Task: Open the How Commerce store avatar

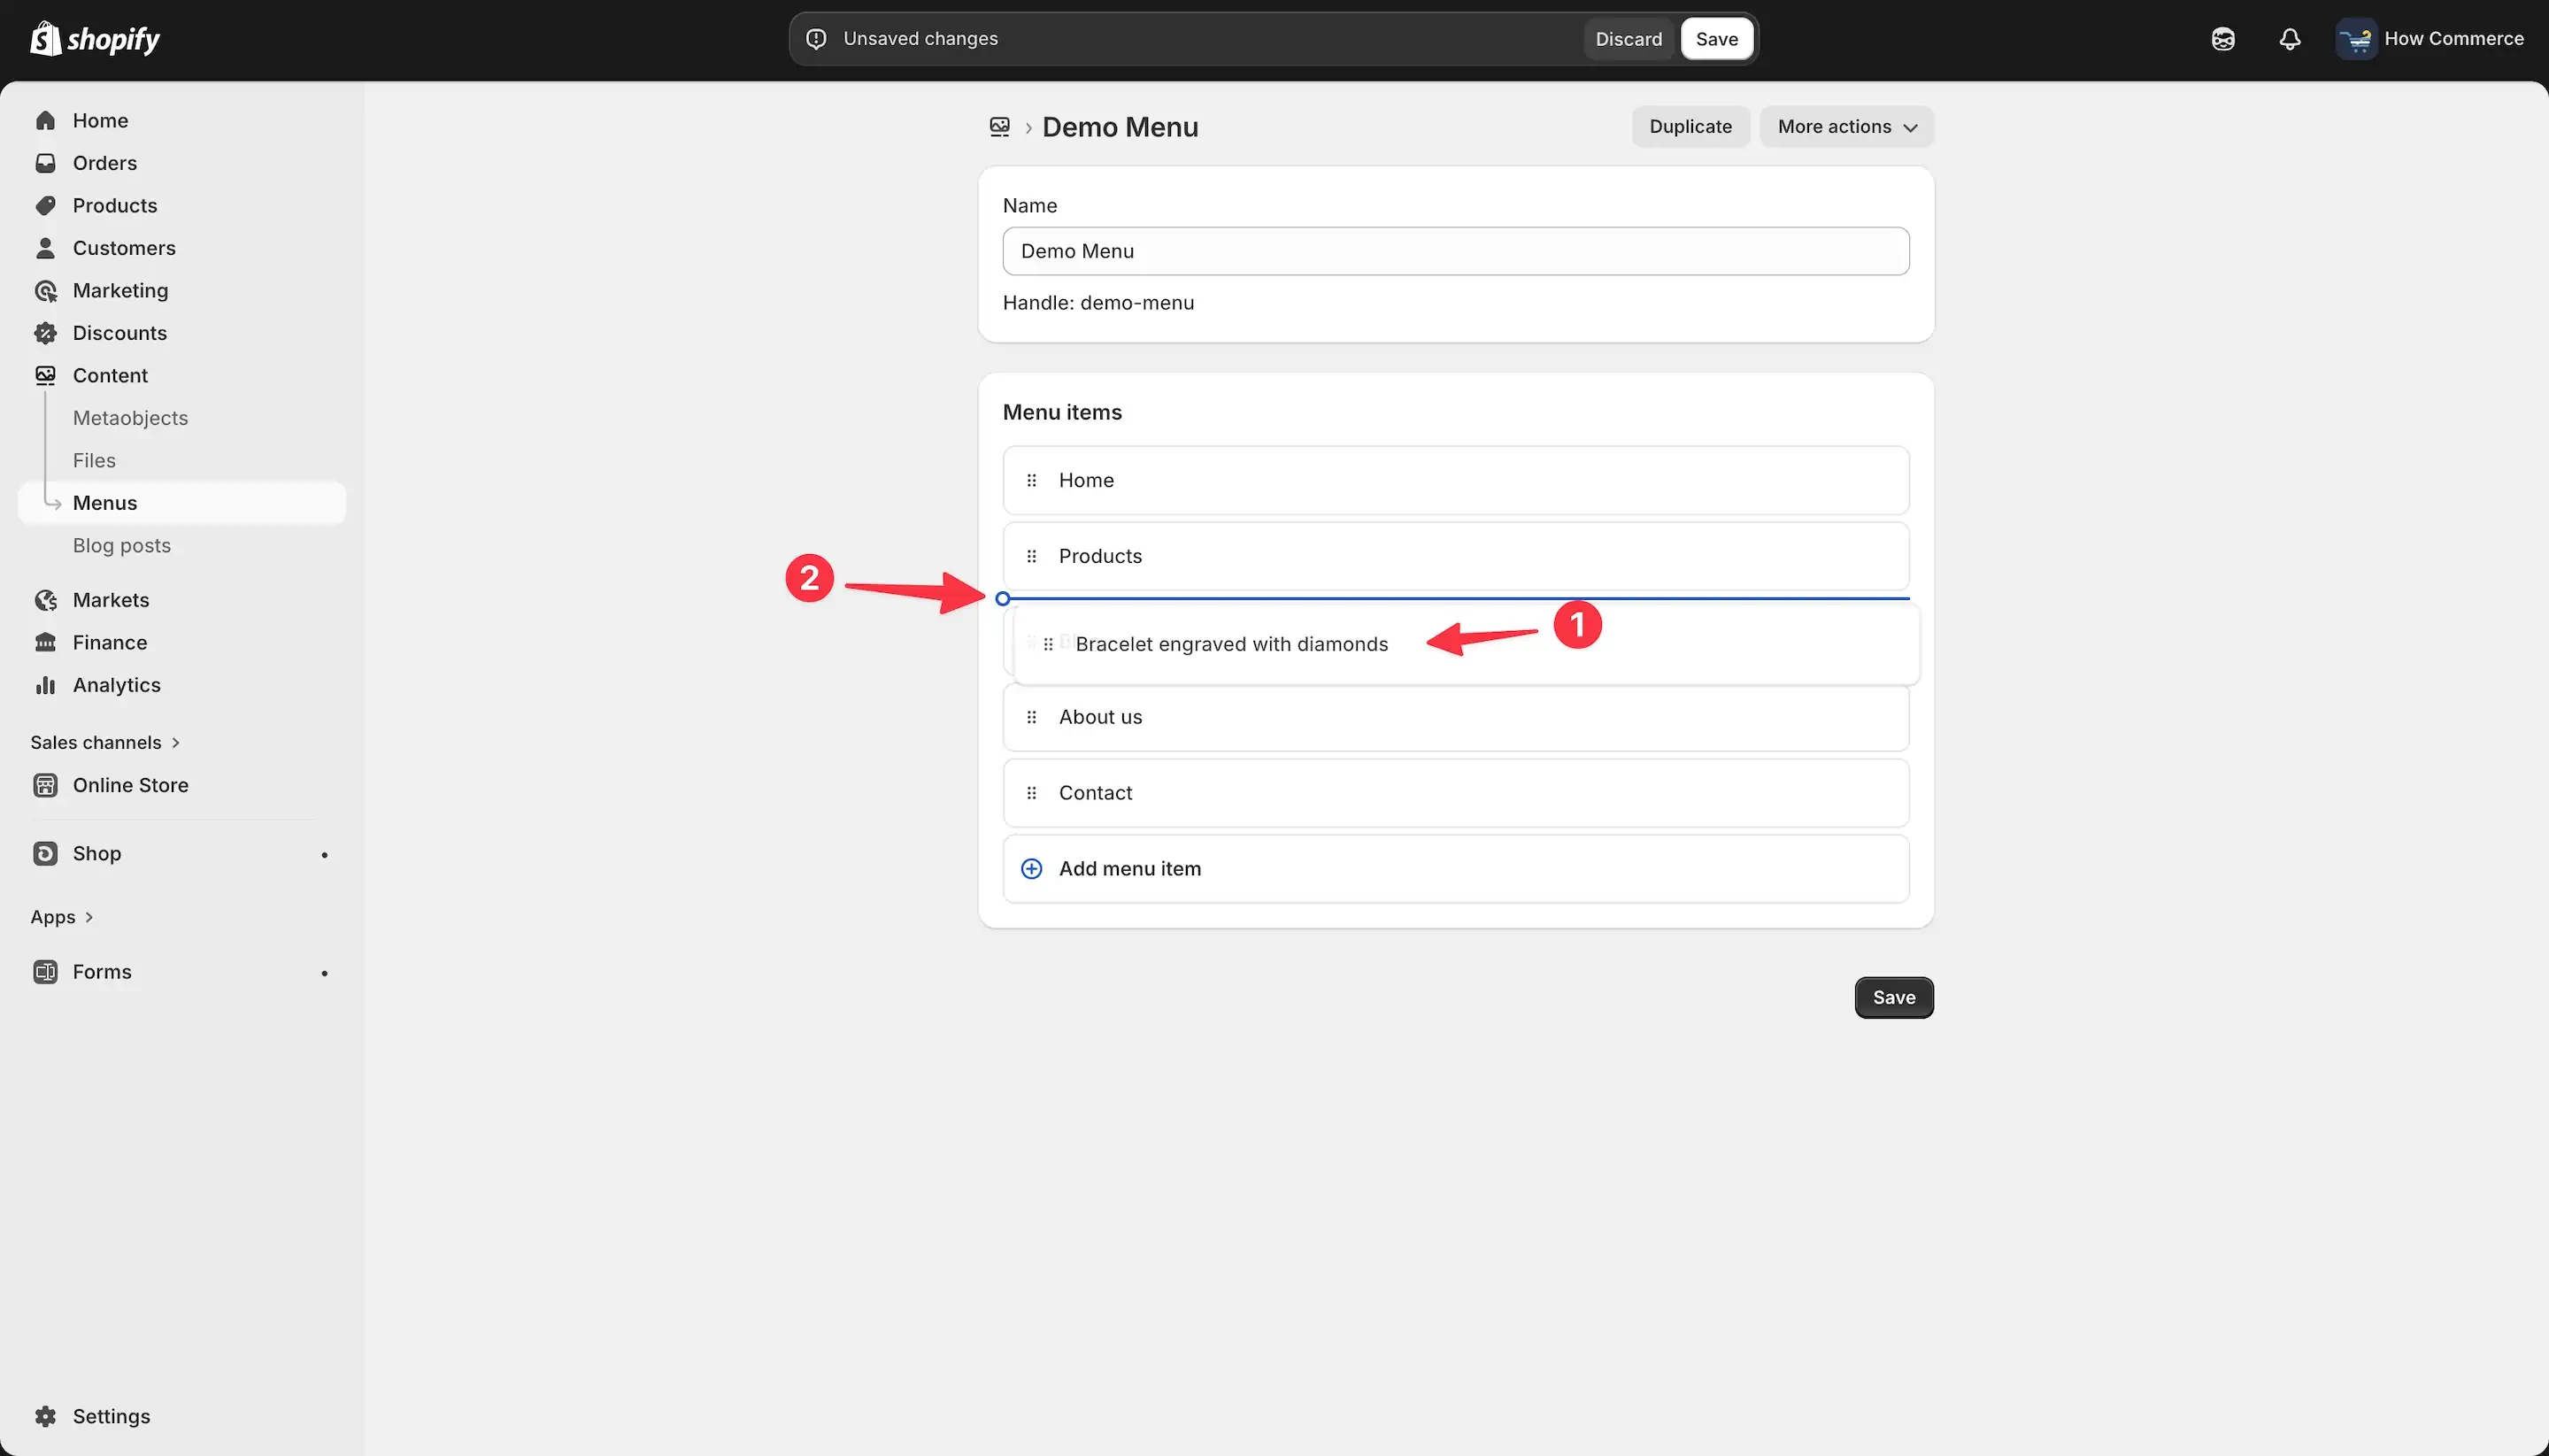Action: point(2355,39)
